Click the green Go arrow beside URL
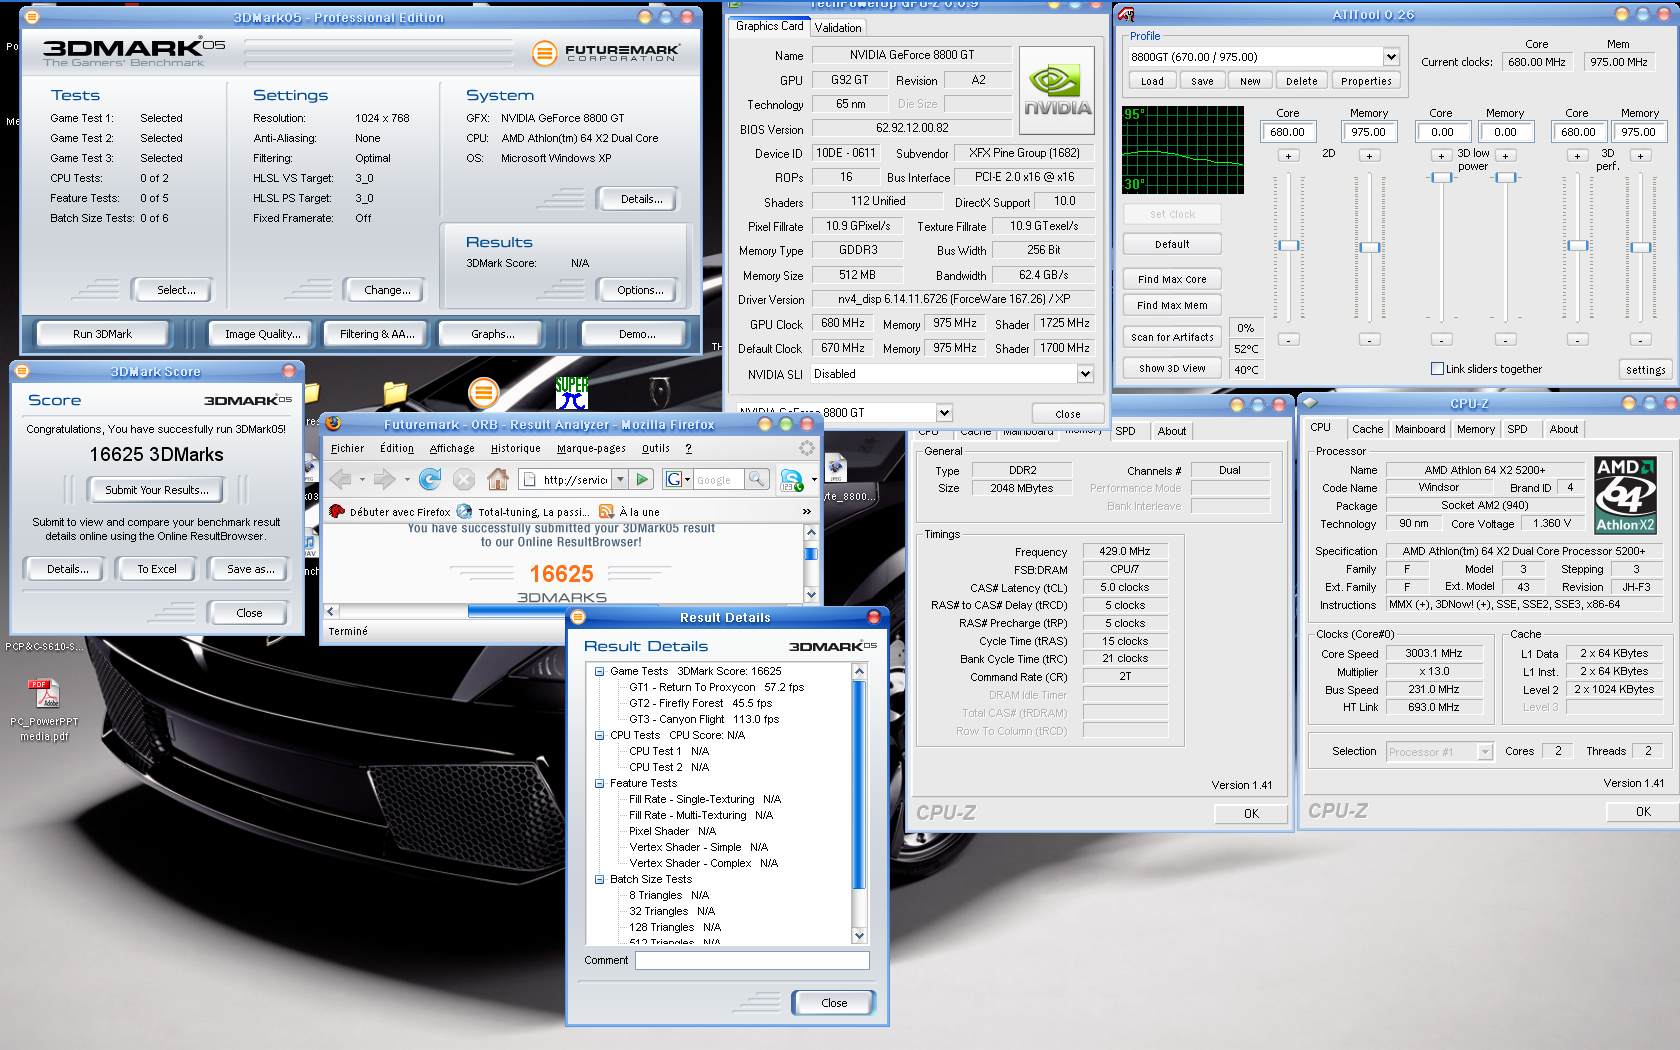The width and height of the screenshot is (1680, 1050). point(642,480)
